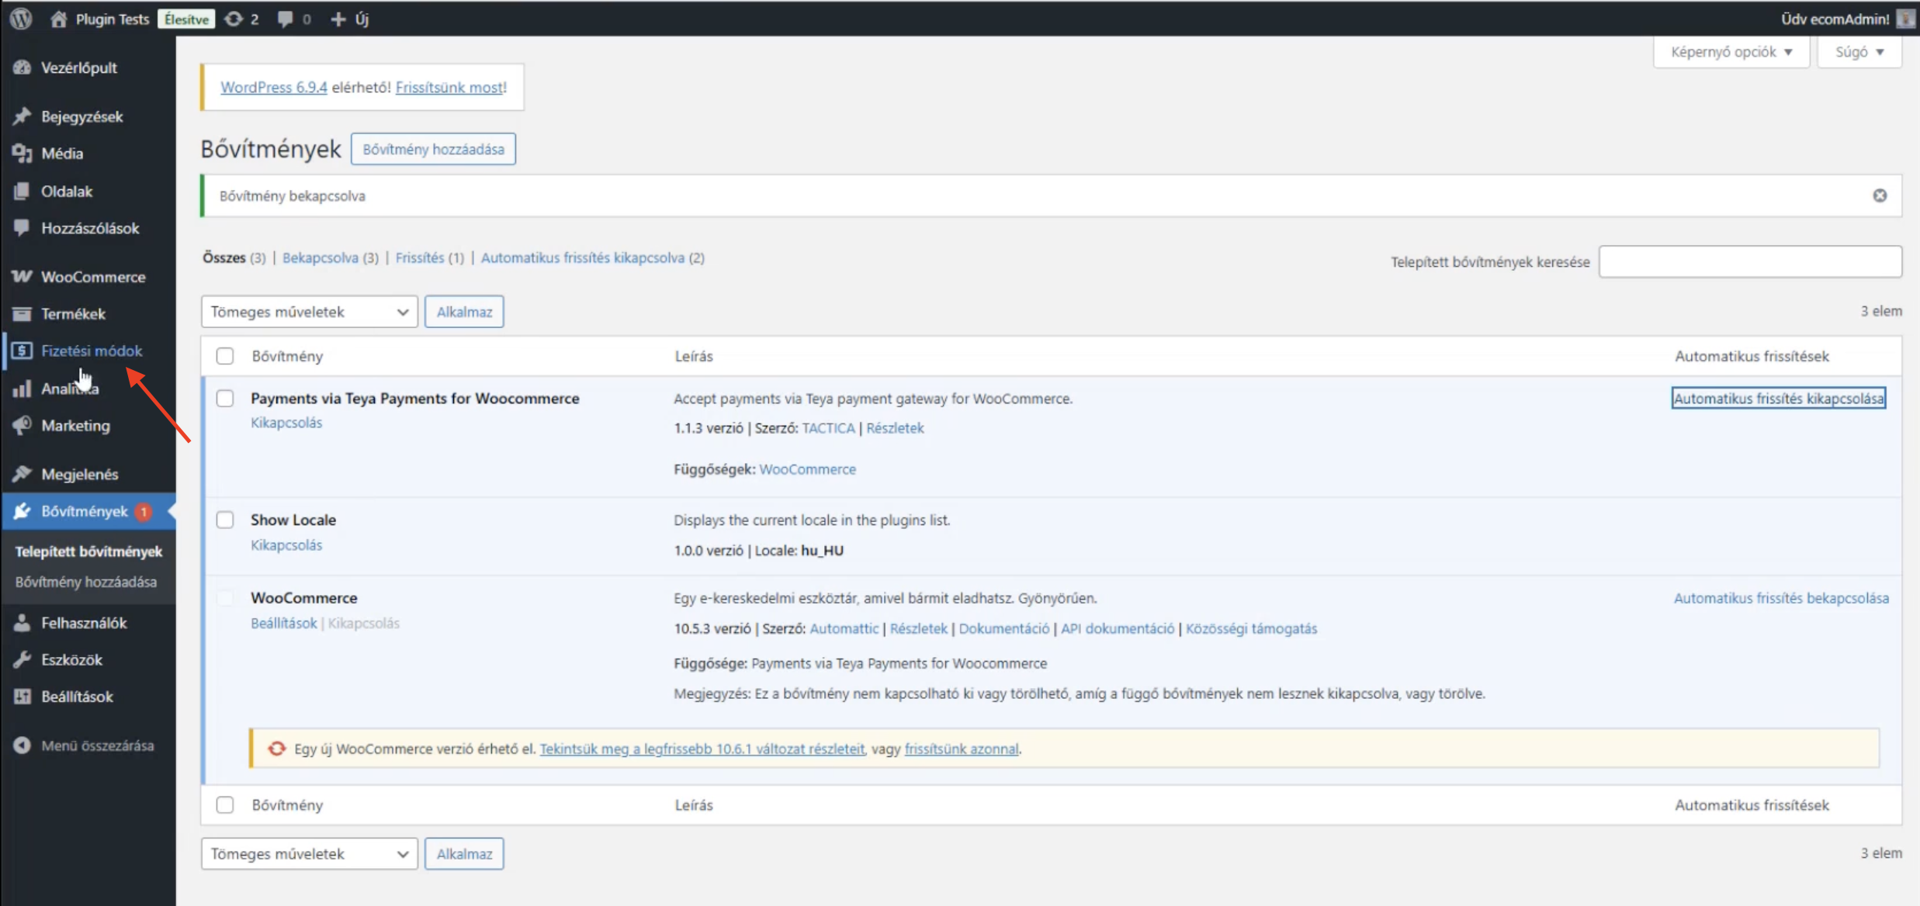
Task: Click the Oldalak pages icon
Action: 22,191
